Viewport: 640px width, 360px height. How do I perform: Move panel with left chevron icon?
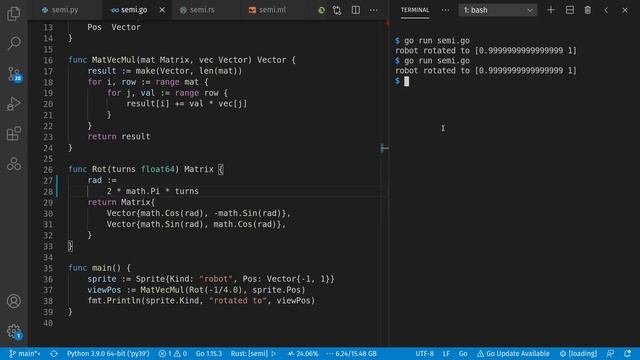click(606, 10)
